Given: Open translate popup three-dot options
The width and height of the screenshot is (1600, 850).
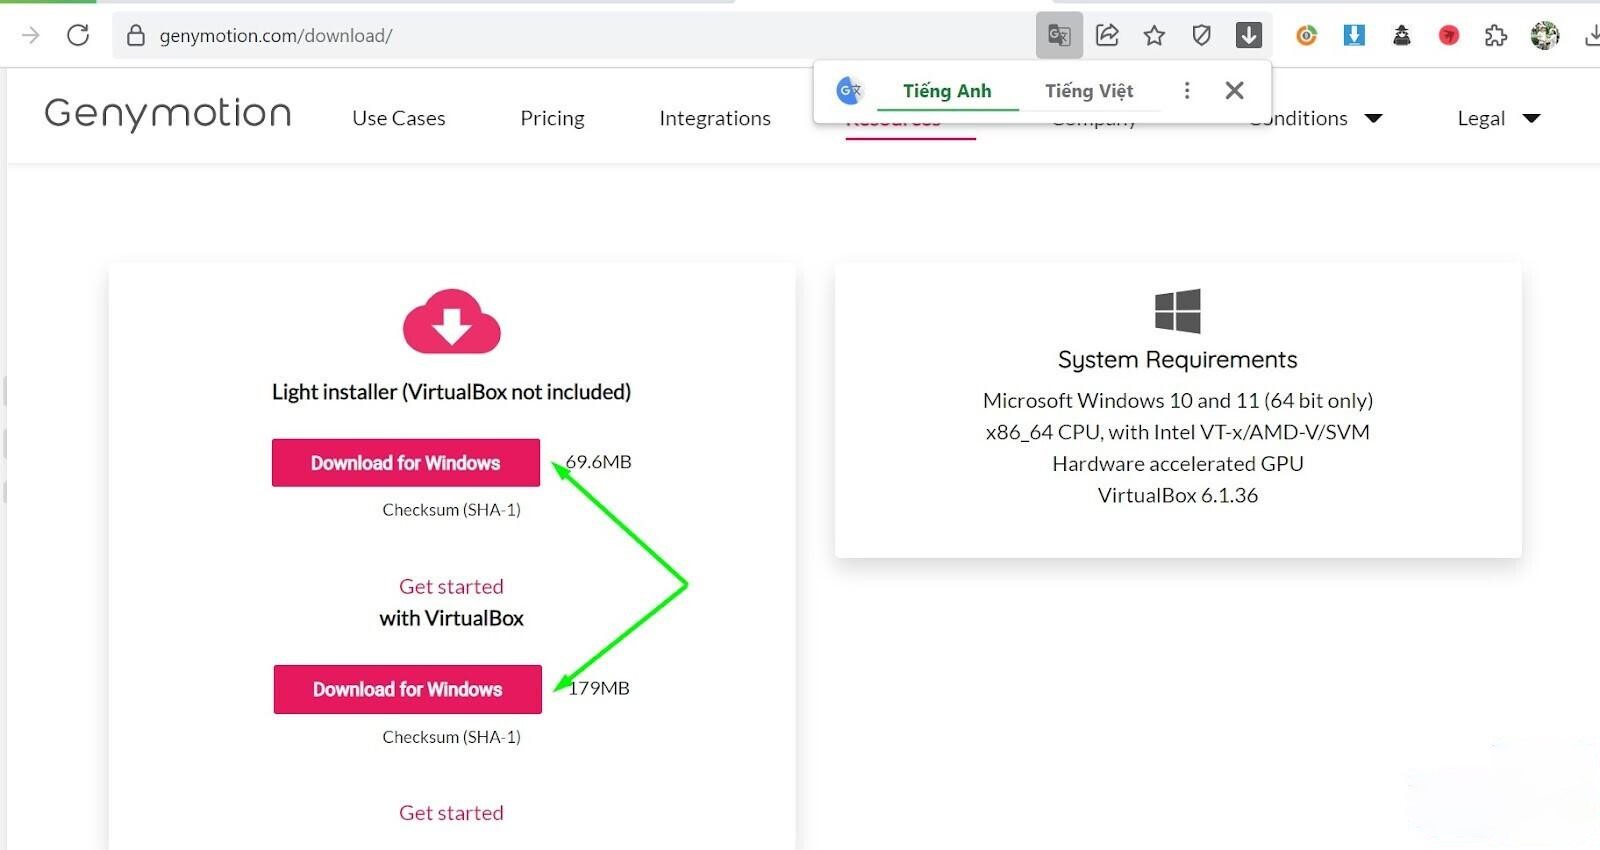Looking at the screenshot, I should point(1187,91).
